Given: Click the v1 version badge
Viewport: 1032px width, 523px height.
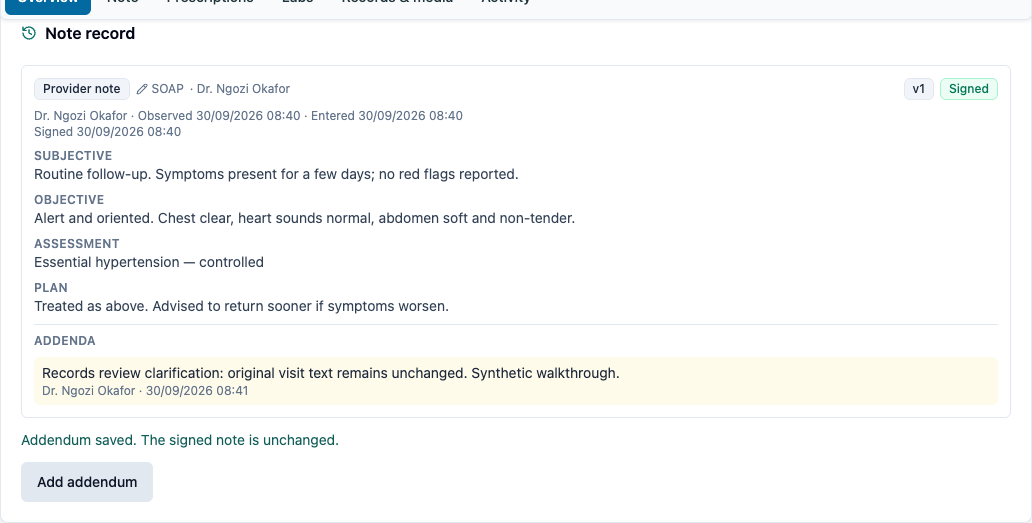Looking at the screenshot, I should (919, 89).
